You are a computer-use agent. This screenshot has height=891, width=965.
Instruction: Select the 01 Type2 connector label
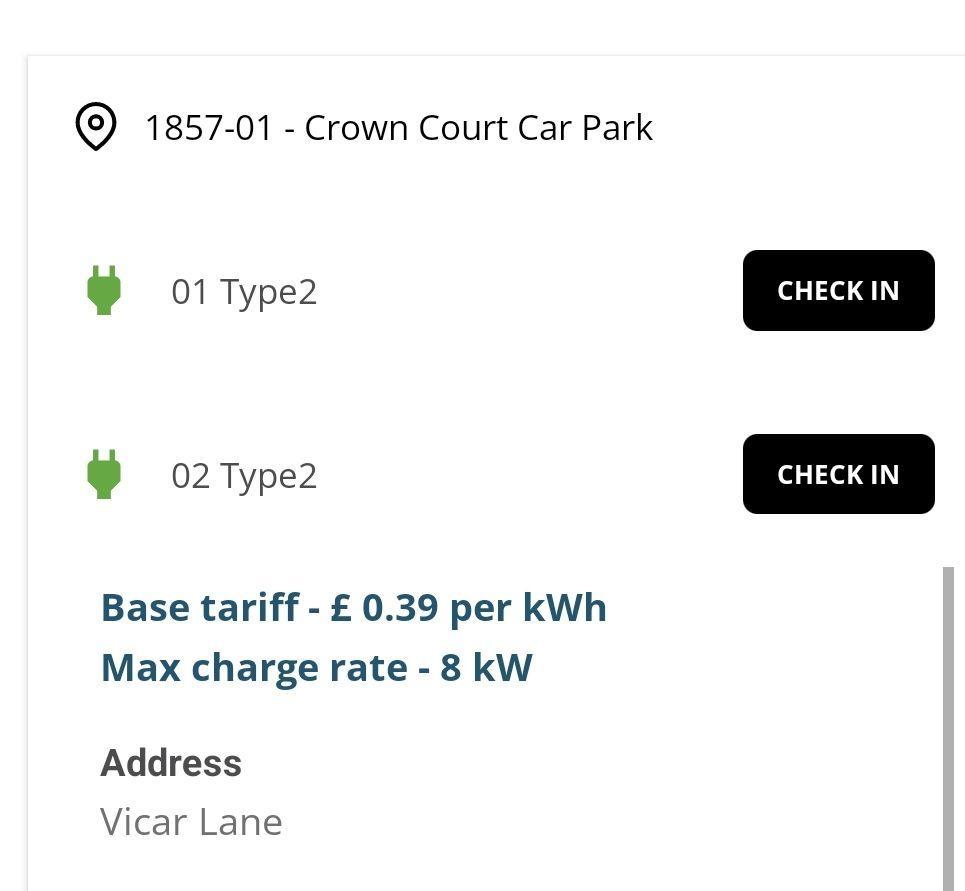pos(243,291)
